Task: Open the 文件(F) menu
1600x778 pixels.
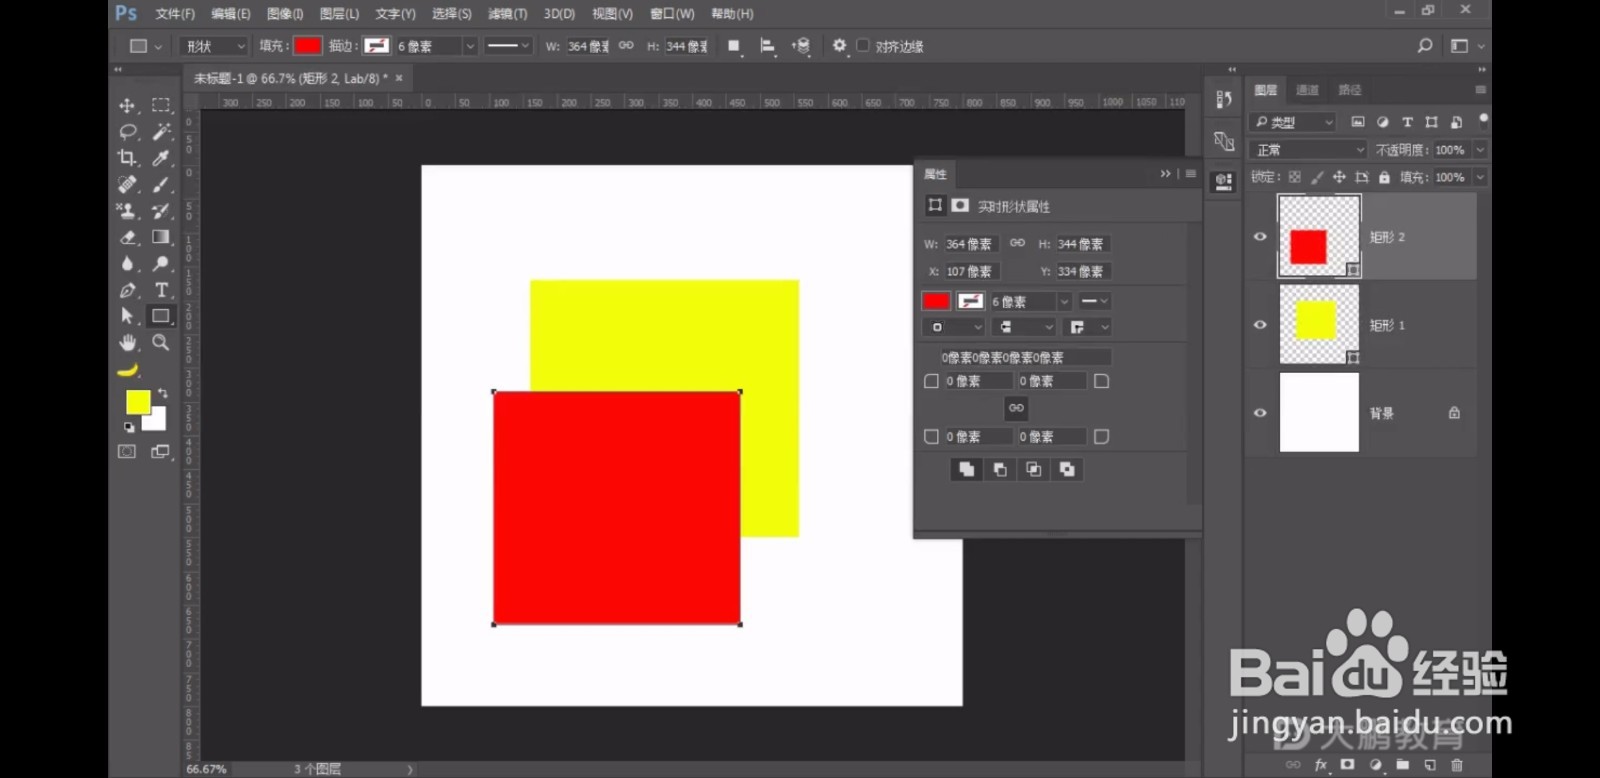Action: (175, 14)
